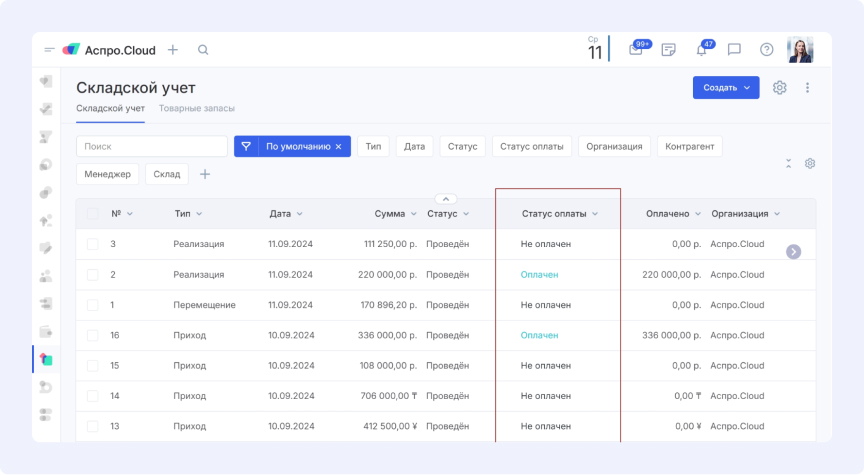Image resolution: width=864 pixels, height=475 pixels.
Task: Select the Складской учет tab
Action: click(110, 108)
